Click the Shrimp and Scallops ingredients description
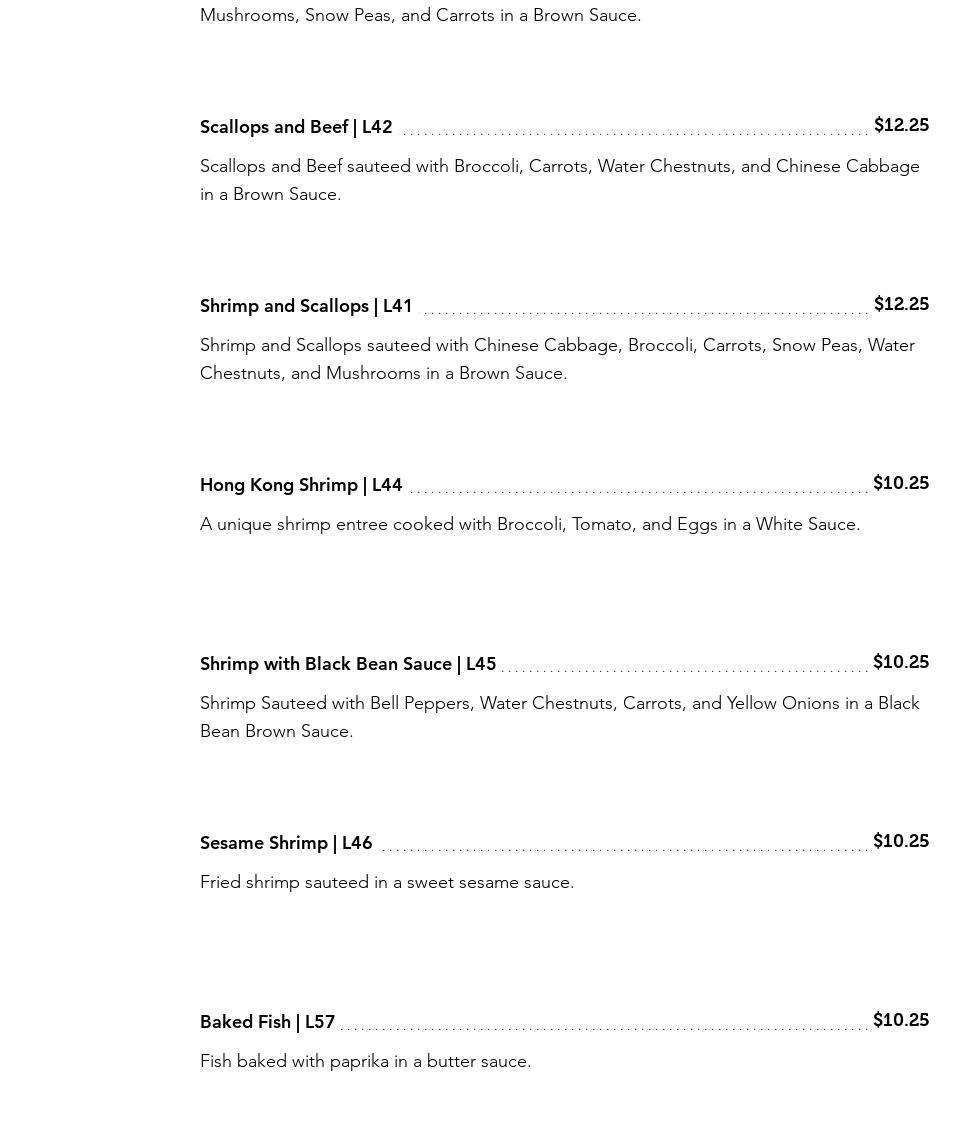 557,359
